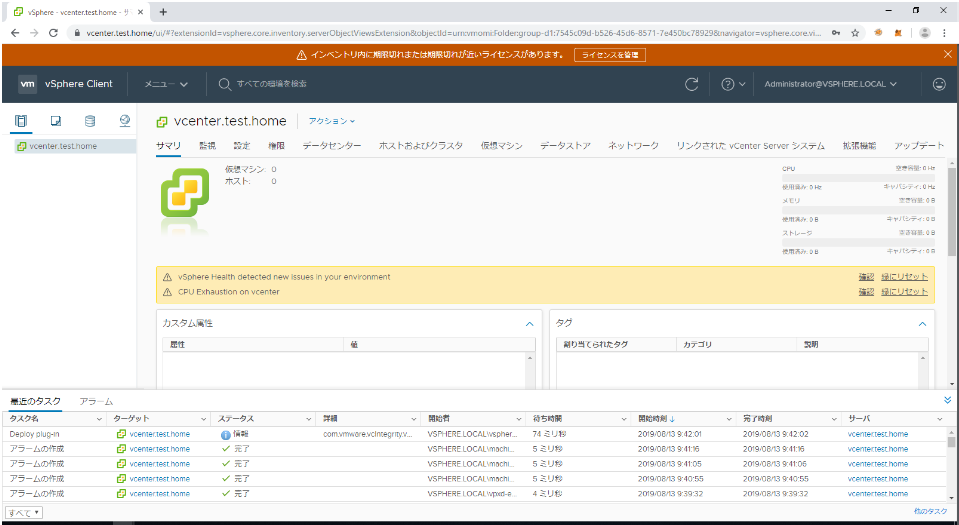The height and width of the screenshot is (525, 959).
Task: Switch to the 設定 tab
Action: (242, 146)
